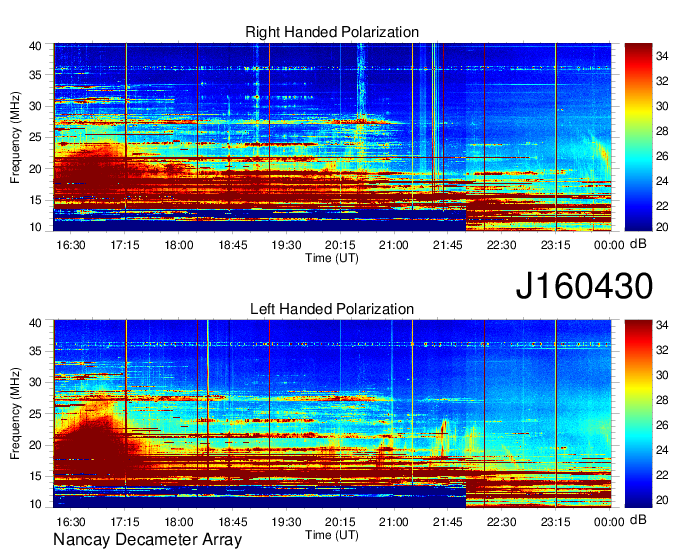Image resolution: width=680 pixels, height=552 pixels.
Task: Select the J160430 observation label
Action: (584, 286)
